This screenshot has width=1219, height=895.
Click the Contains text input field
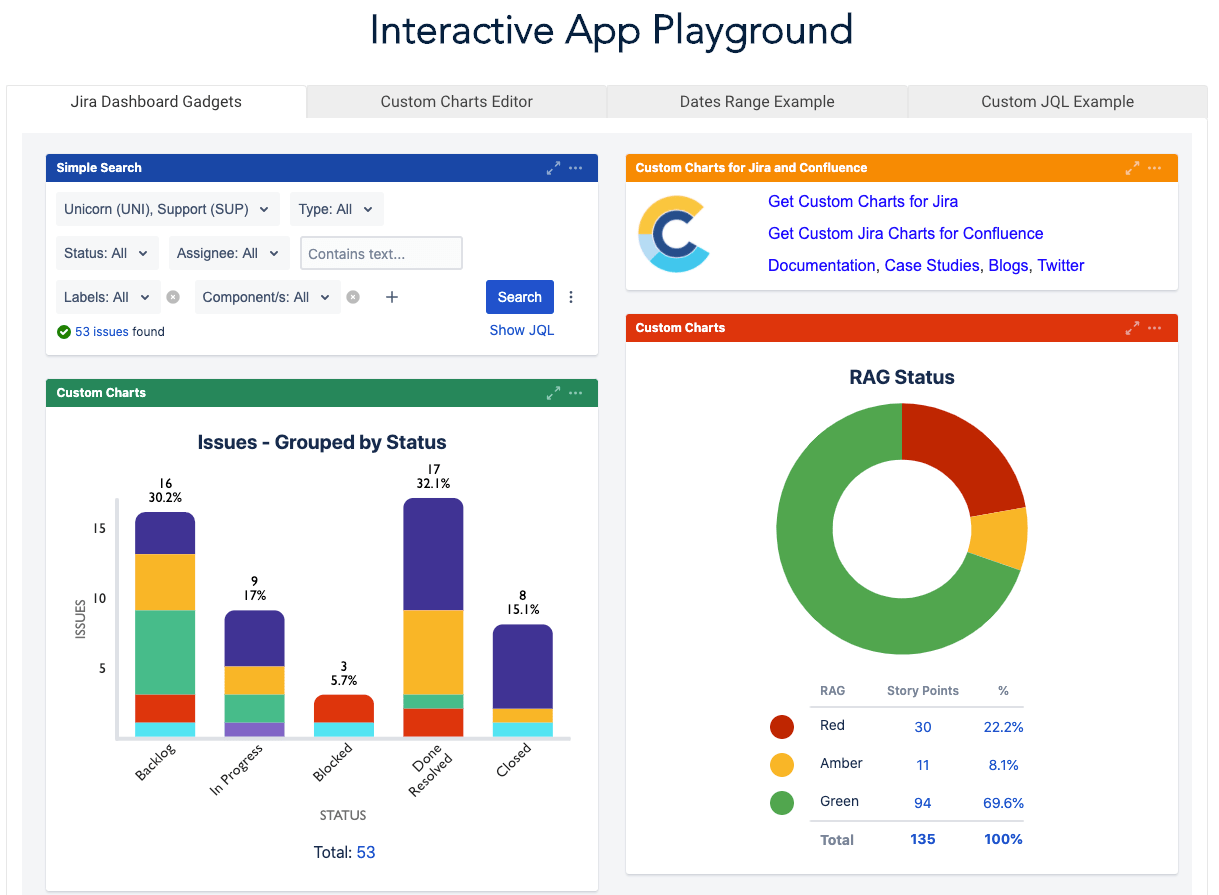click(380, 253)
